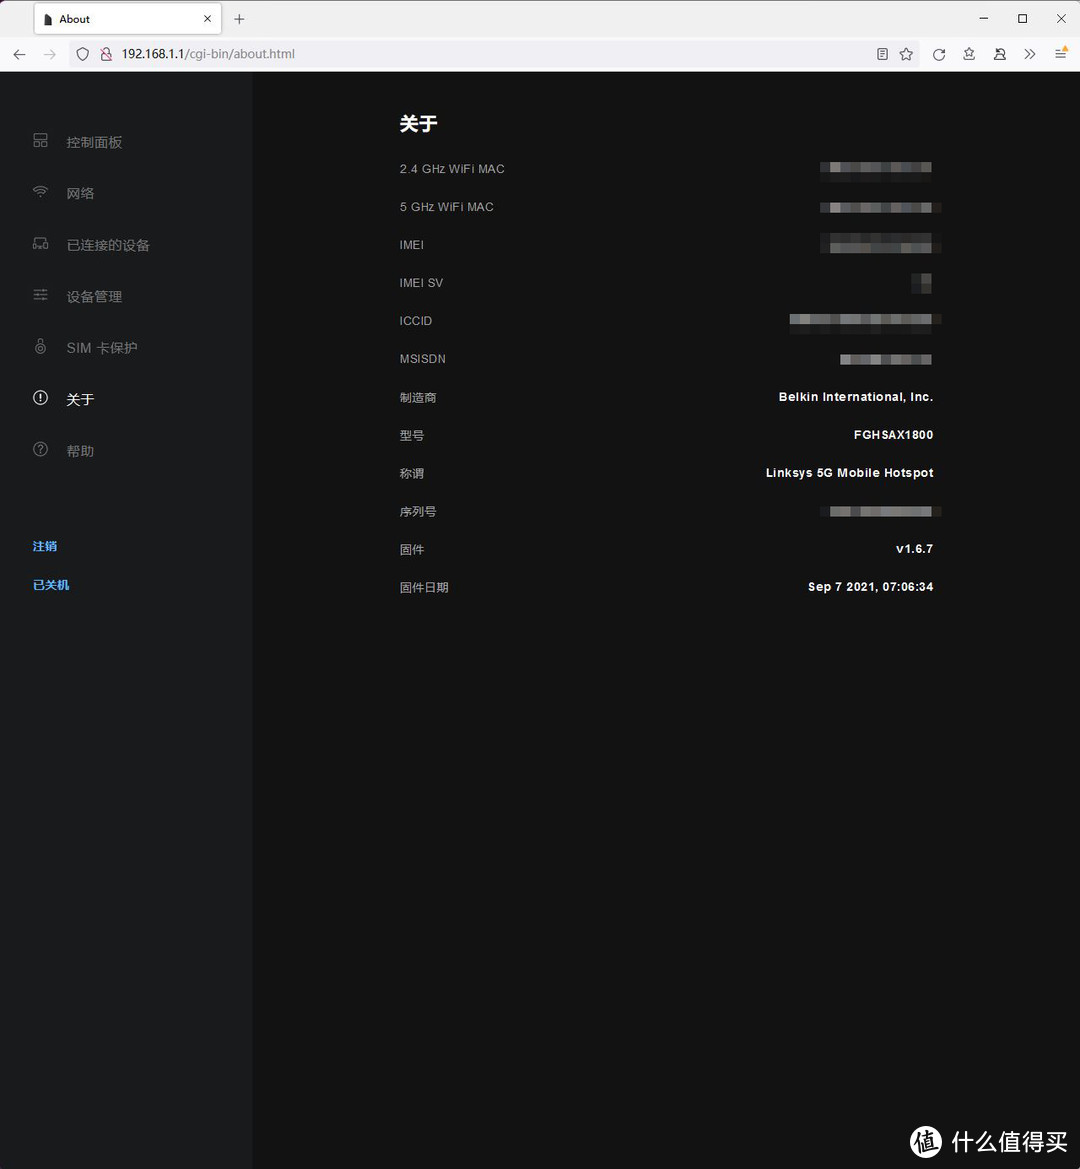The height and width of the screenshot is (1169, 1080).
Task: Go back to the previous page
Action: (x=19, y=54)
